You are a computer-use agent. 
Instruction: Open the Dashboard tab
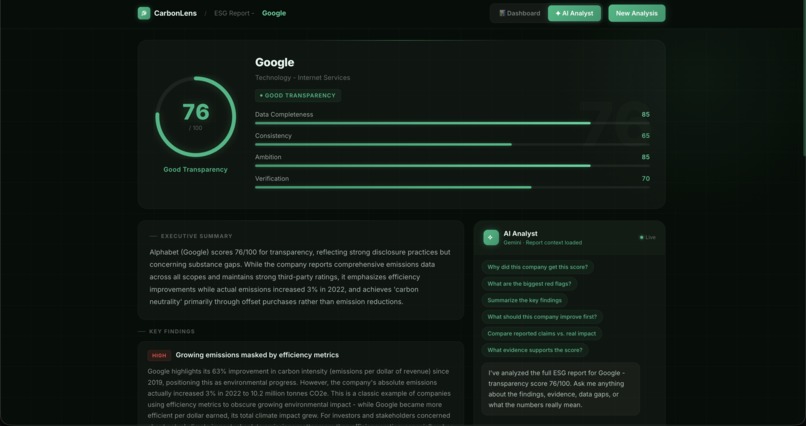coord(520,13)
